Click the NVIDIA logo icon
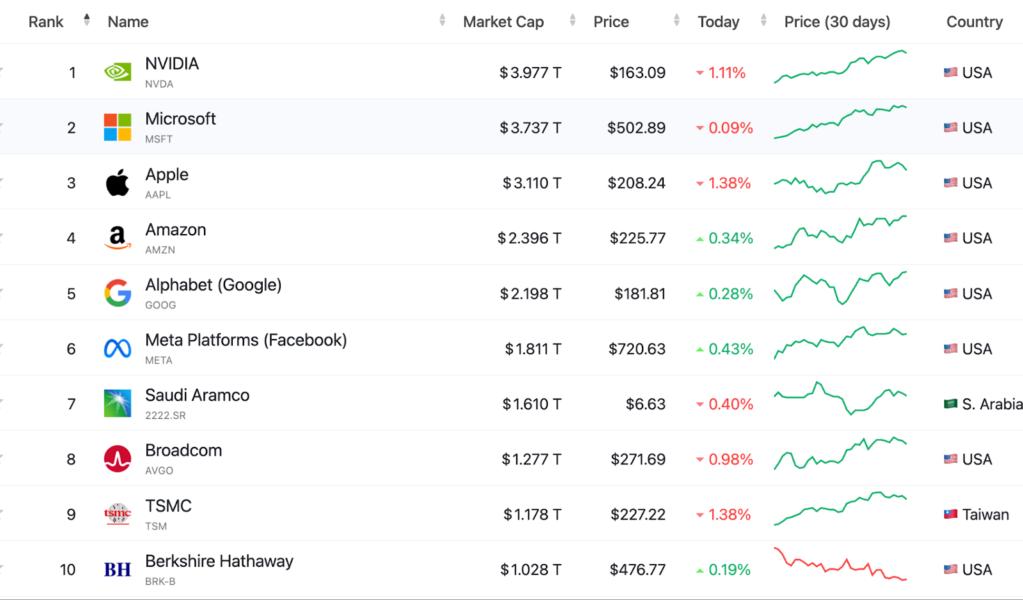Image resolution: width=1023 pixels, height=600 pixels. pos(117,70)
